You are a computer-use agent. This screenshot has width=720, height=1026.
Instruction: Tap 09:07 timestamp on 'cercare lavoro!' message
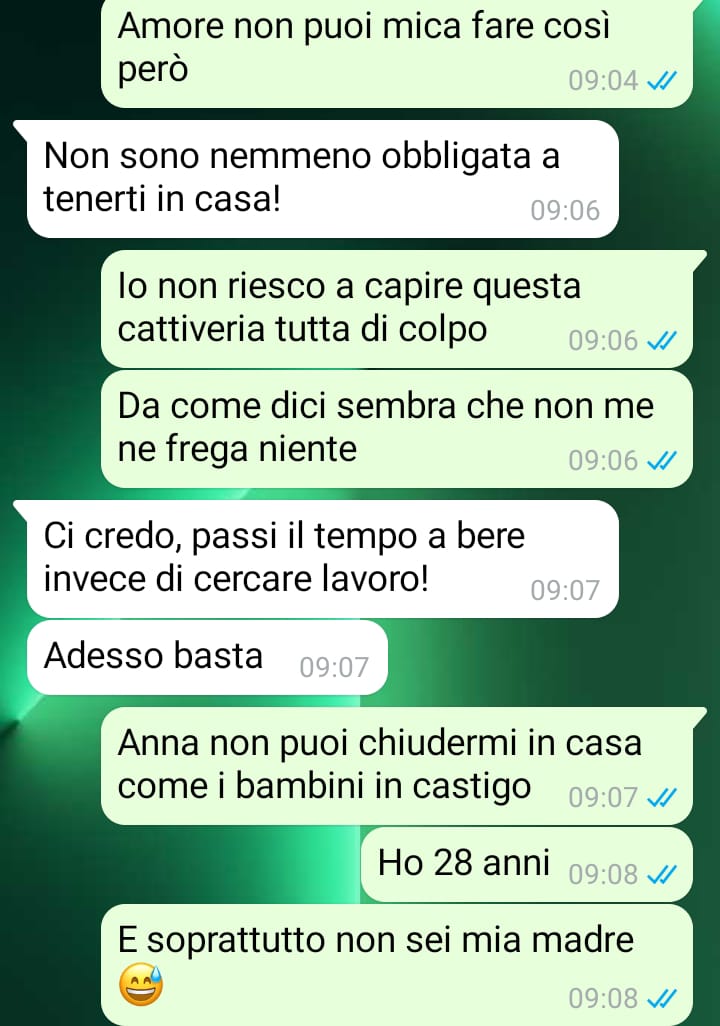pyautogui.click(x=565, y=590)
